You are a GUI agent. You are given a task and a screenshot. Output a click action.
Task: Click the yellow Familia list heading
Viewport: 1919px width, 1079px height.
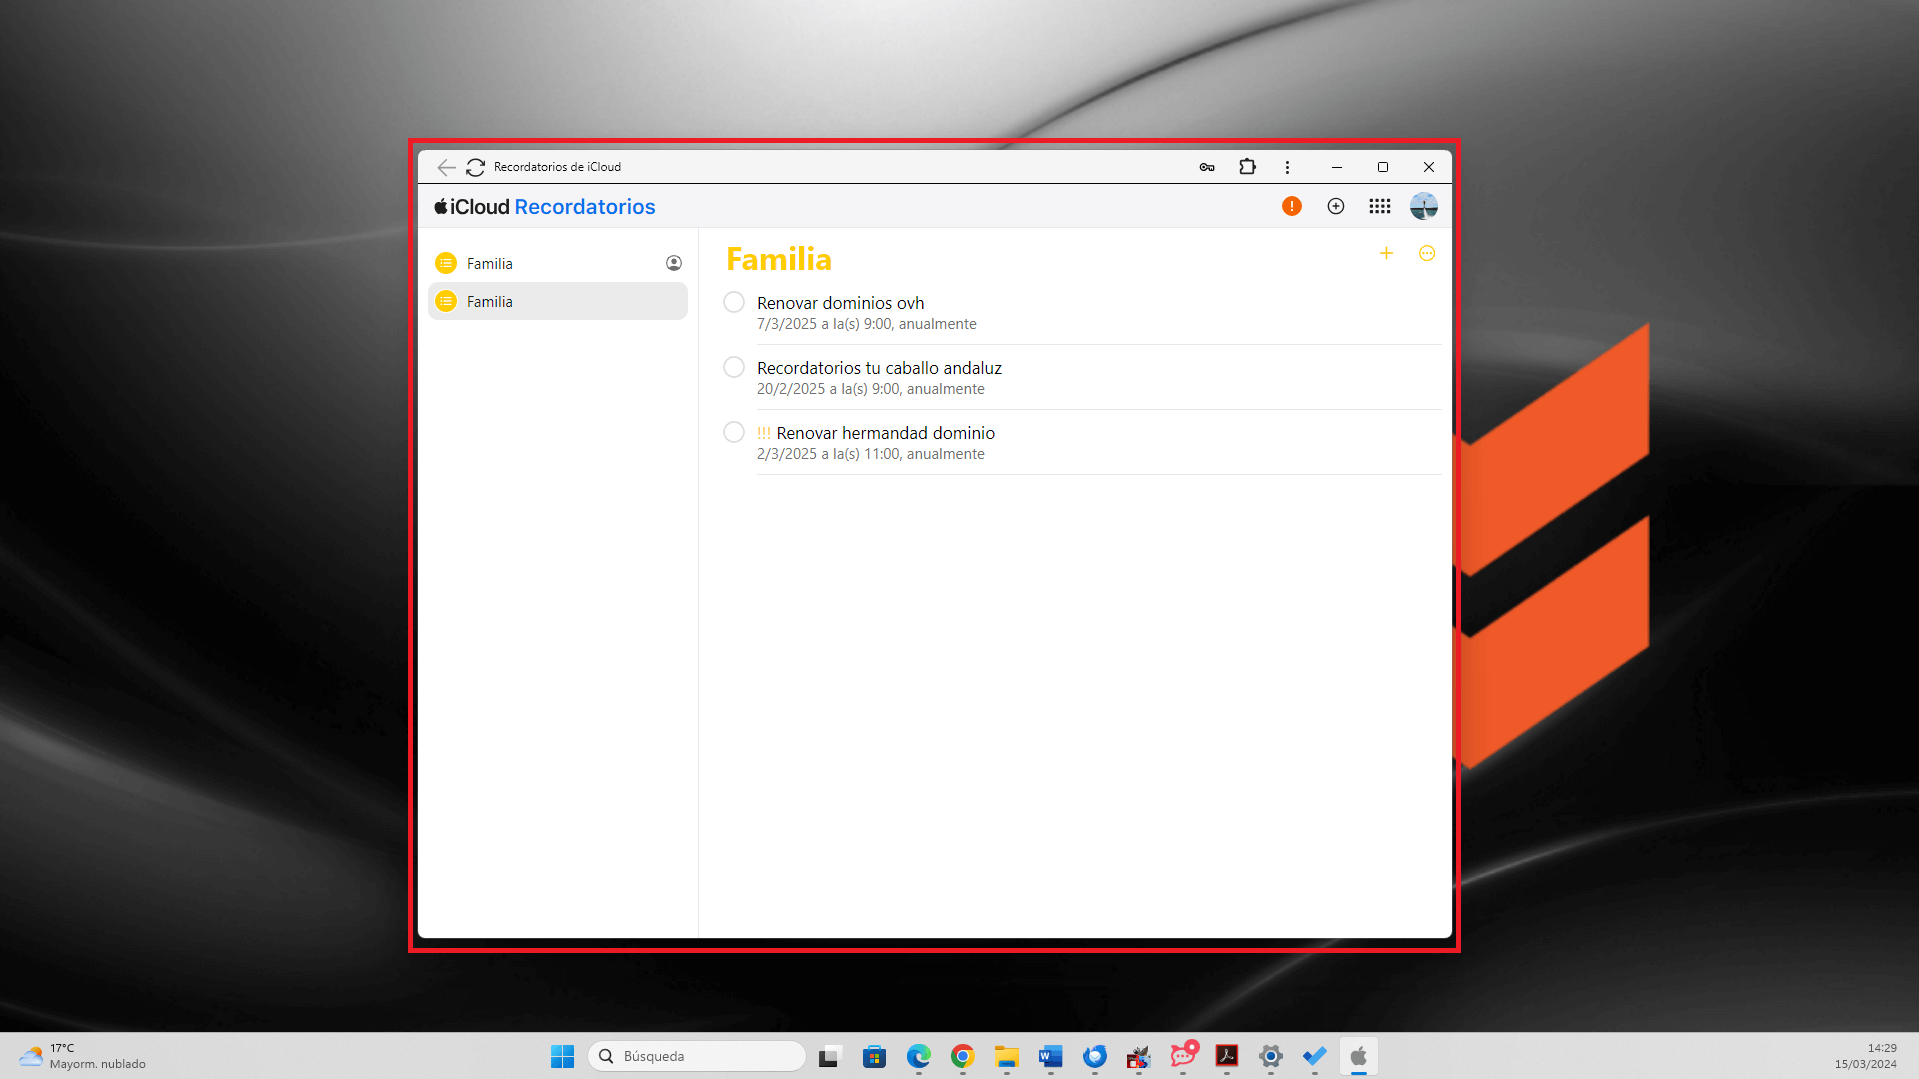778,259
